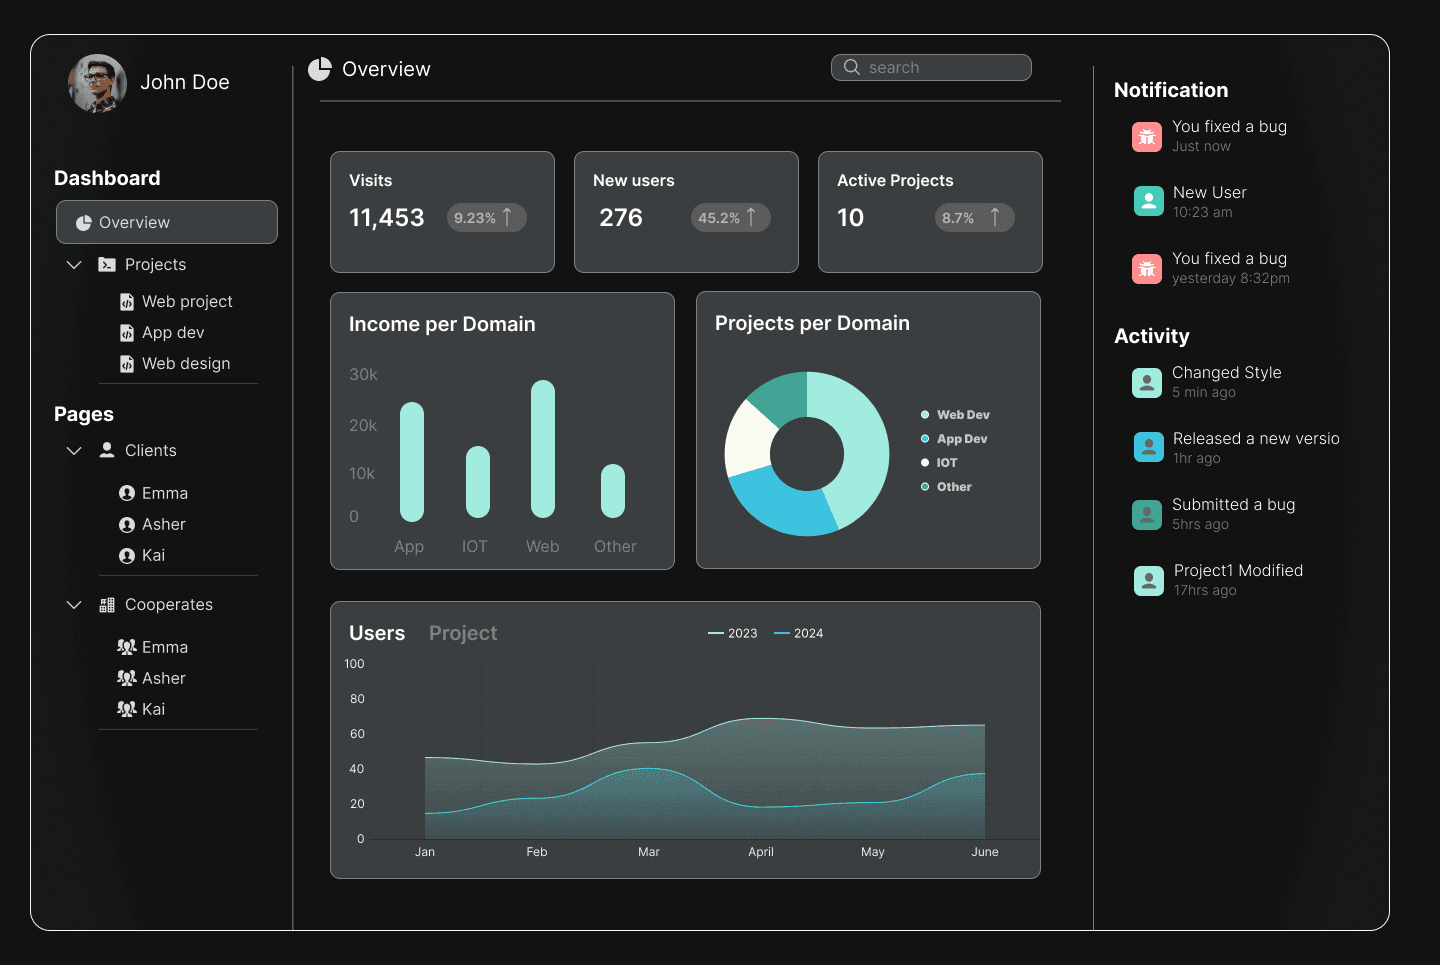Switch to the Project tab in Users panel
This screenshot has width=1440, height=965.
463,633
